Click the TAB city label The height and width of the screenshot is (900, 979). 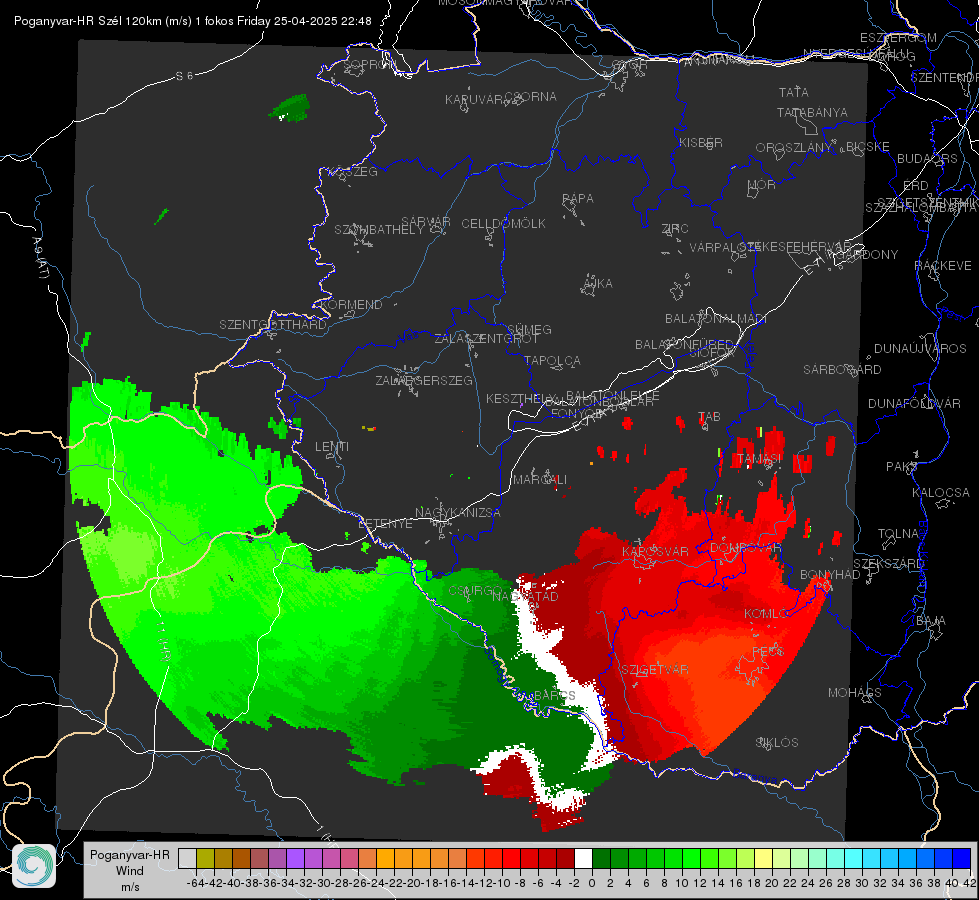[709, 417]
